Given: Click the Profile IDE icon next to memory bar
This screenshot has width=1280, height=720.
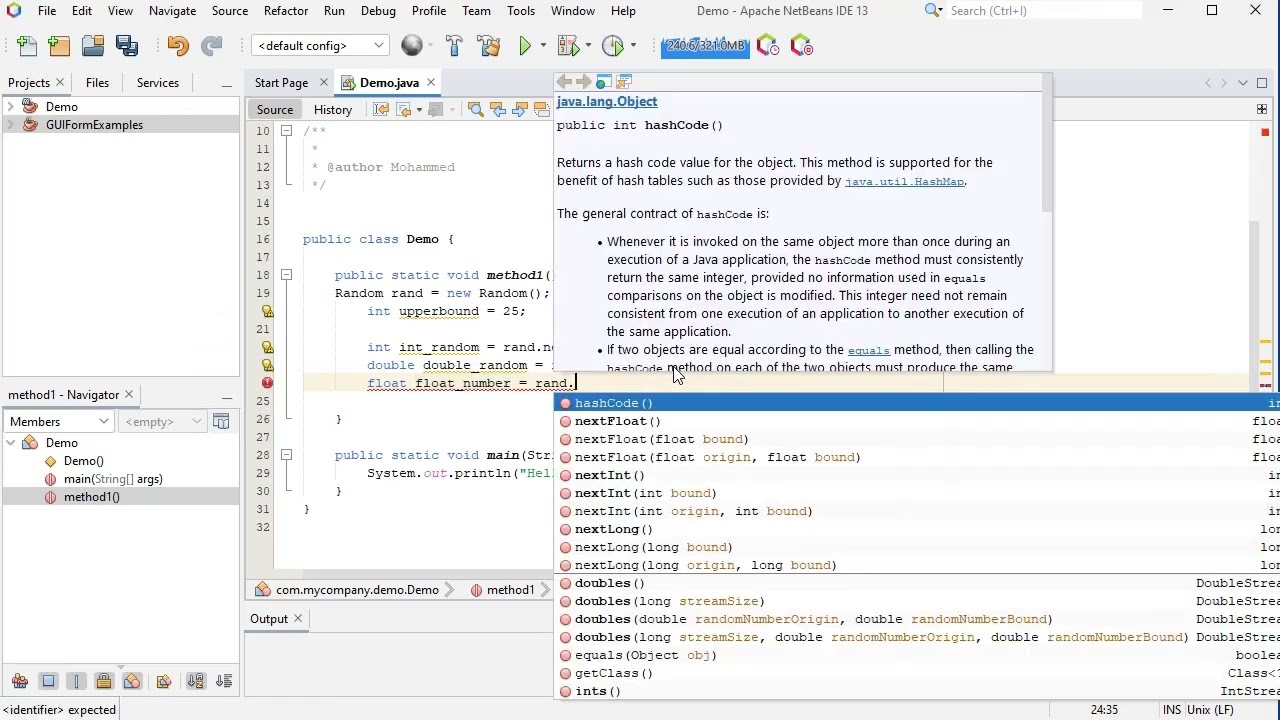Looking at the screenshot, I should point(768,46).
